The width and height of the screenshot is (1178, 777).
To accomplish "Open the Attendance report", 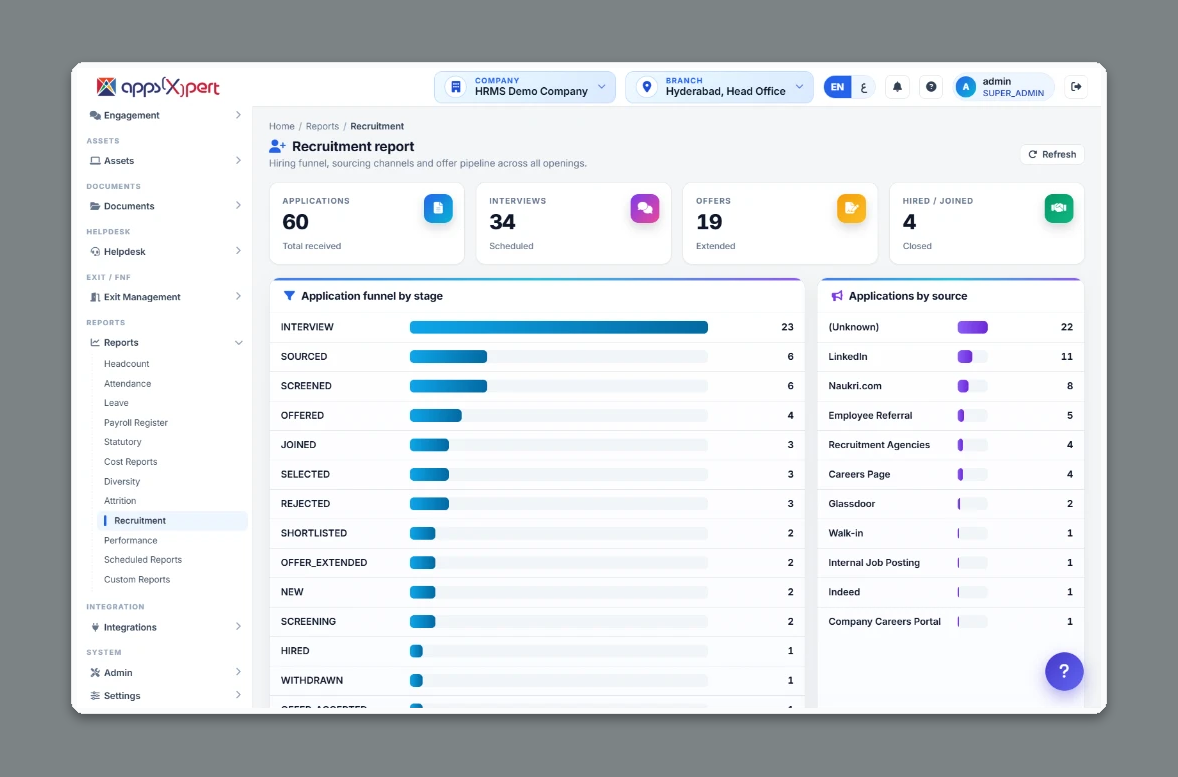I will tap(127, 383).
